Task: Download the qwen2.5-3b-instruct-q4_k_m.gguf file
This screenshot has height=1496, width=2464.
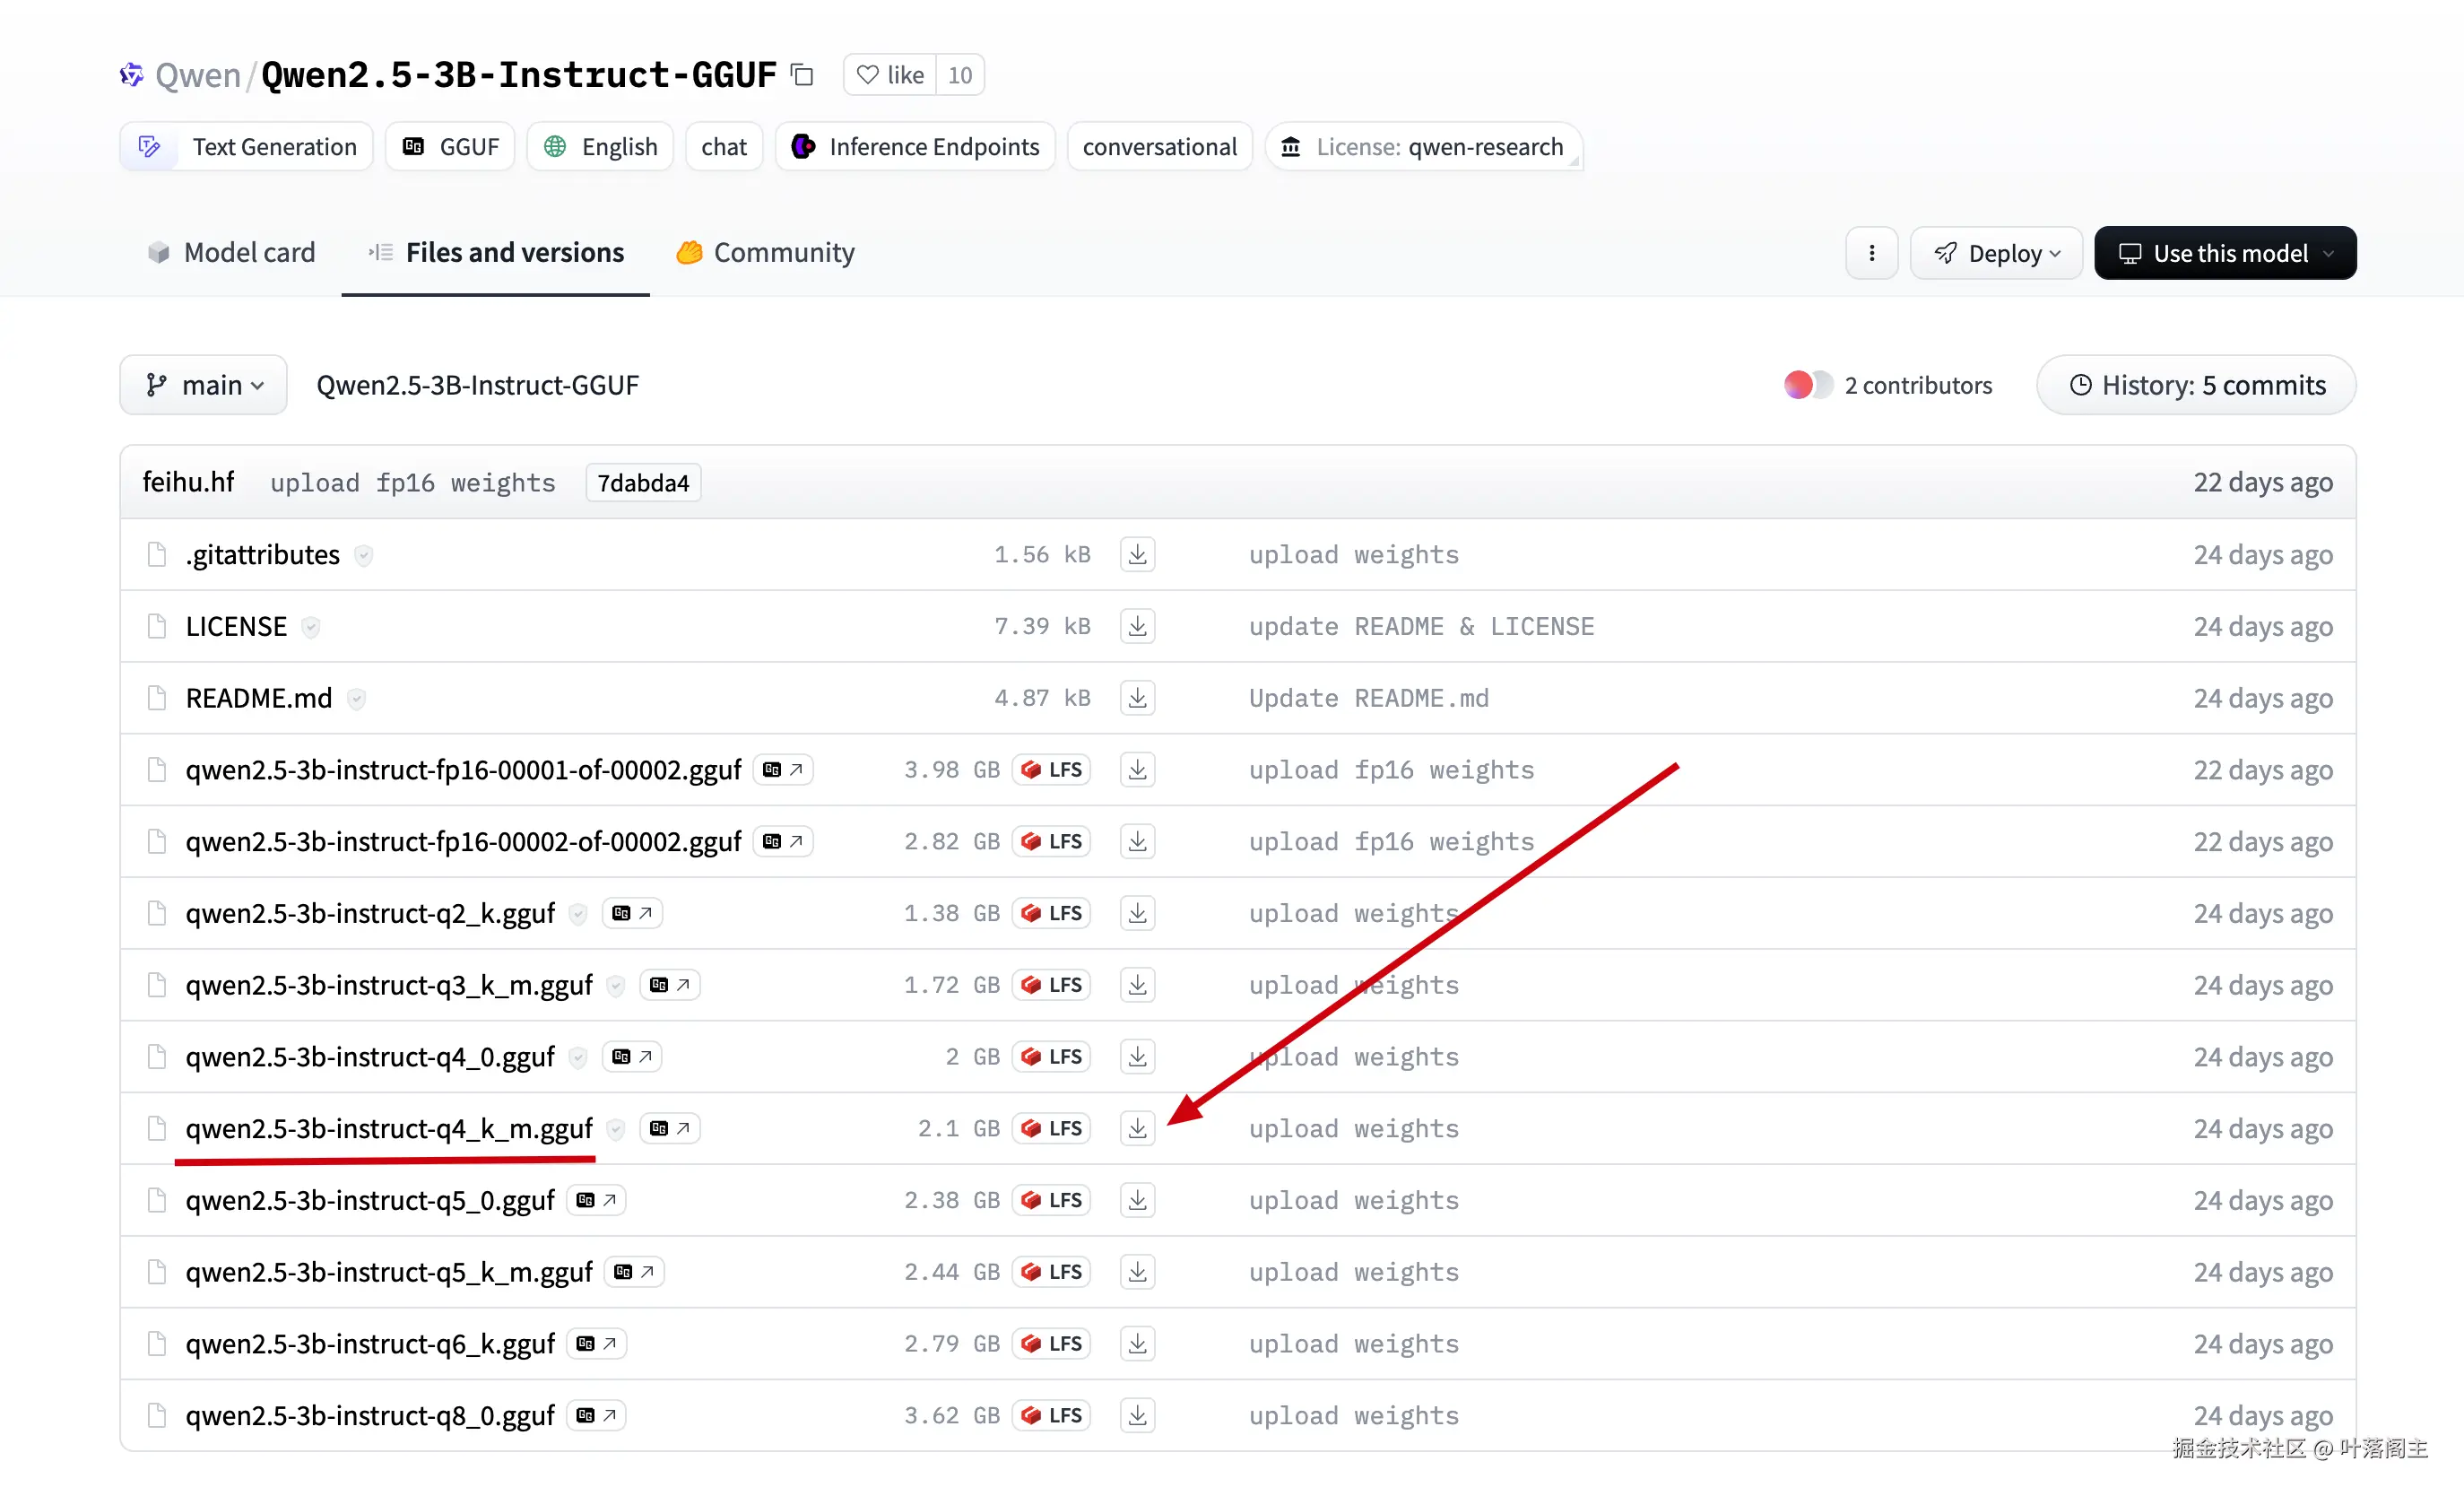Action: coord(1137,1128)
